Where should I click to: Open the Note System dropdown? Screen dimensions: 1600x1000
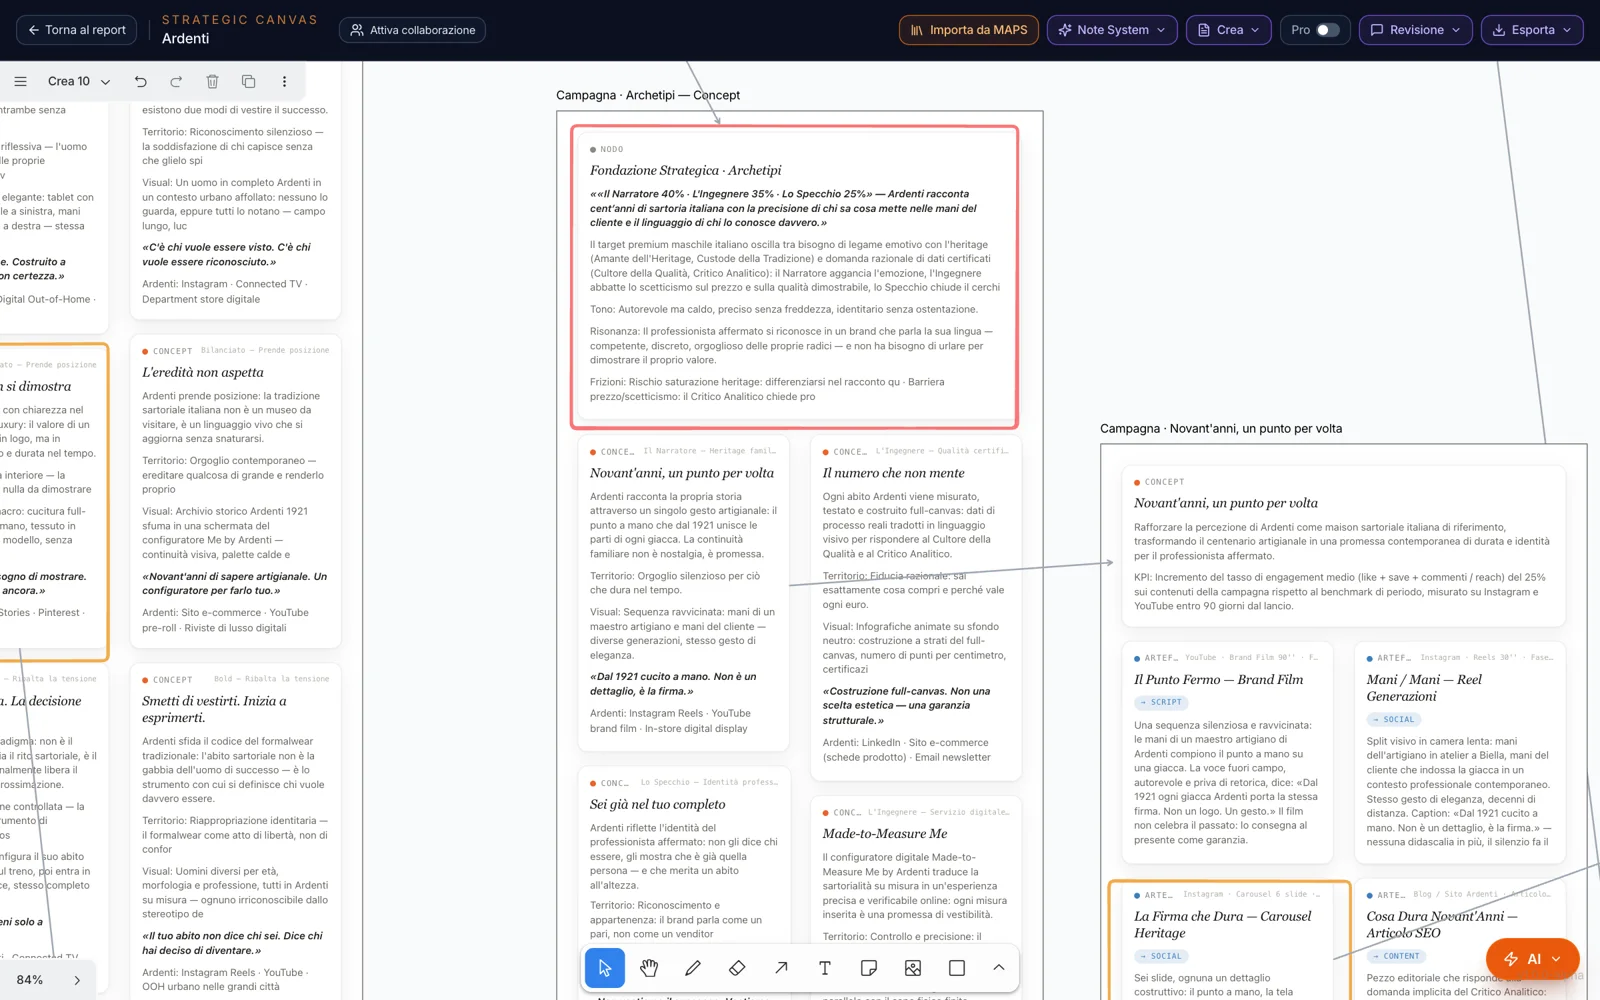click(1112, 30)
